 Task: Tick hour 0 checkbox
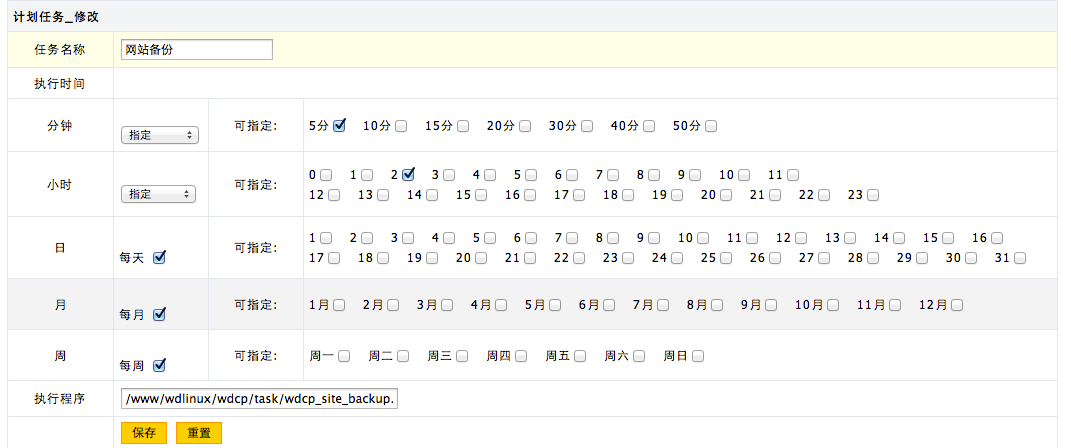click(327, 175)
